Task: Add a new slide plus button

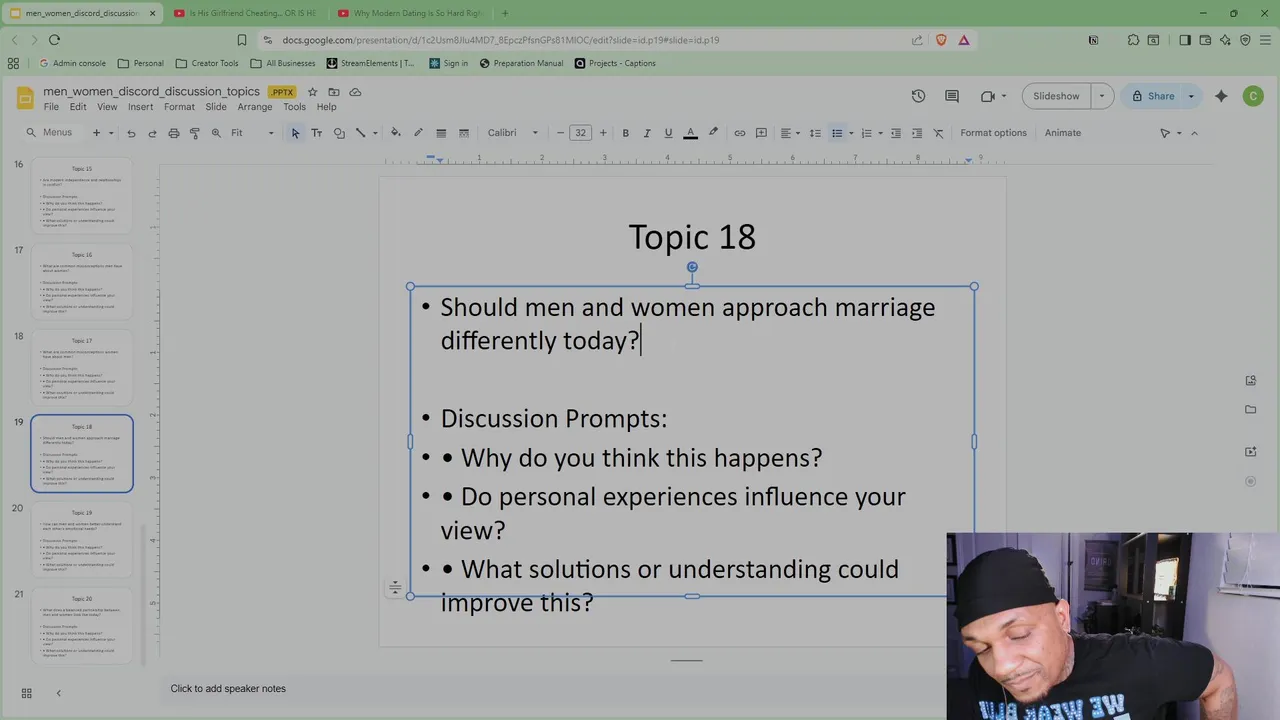Action: click(96, 133)
